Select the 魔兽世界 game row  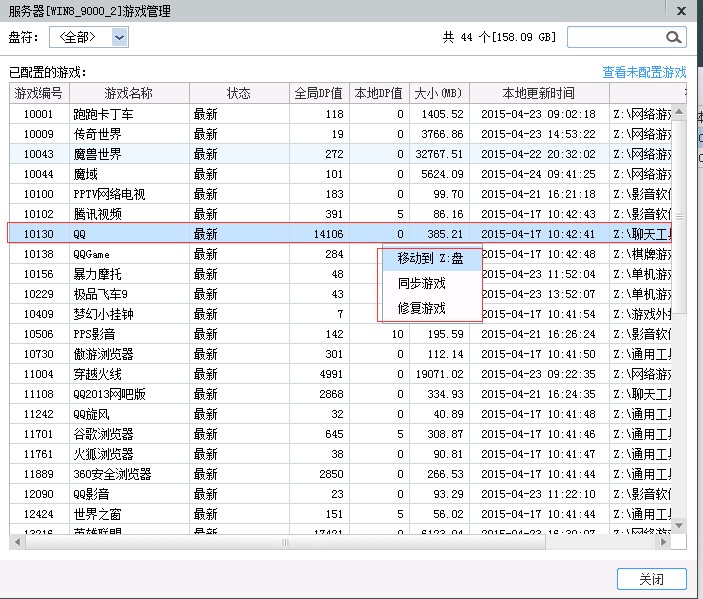coord(340,154)
